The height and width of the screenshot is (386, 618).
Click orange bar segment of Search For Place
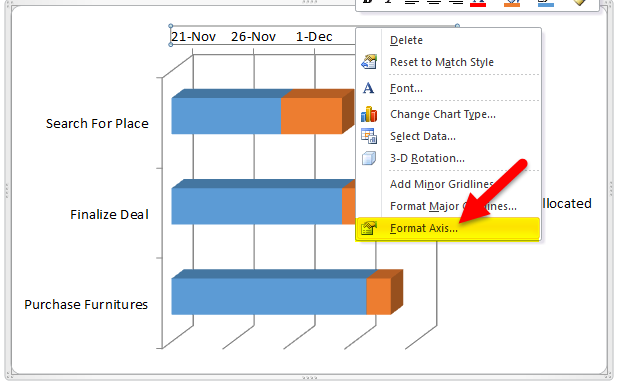point(311,116)
